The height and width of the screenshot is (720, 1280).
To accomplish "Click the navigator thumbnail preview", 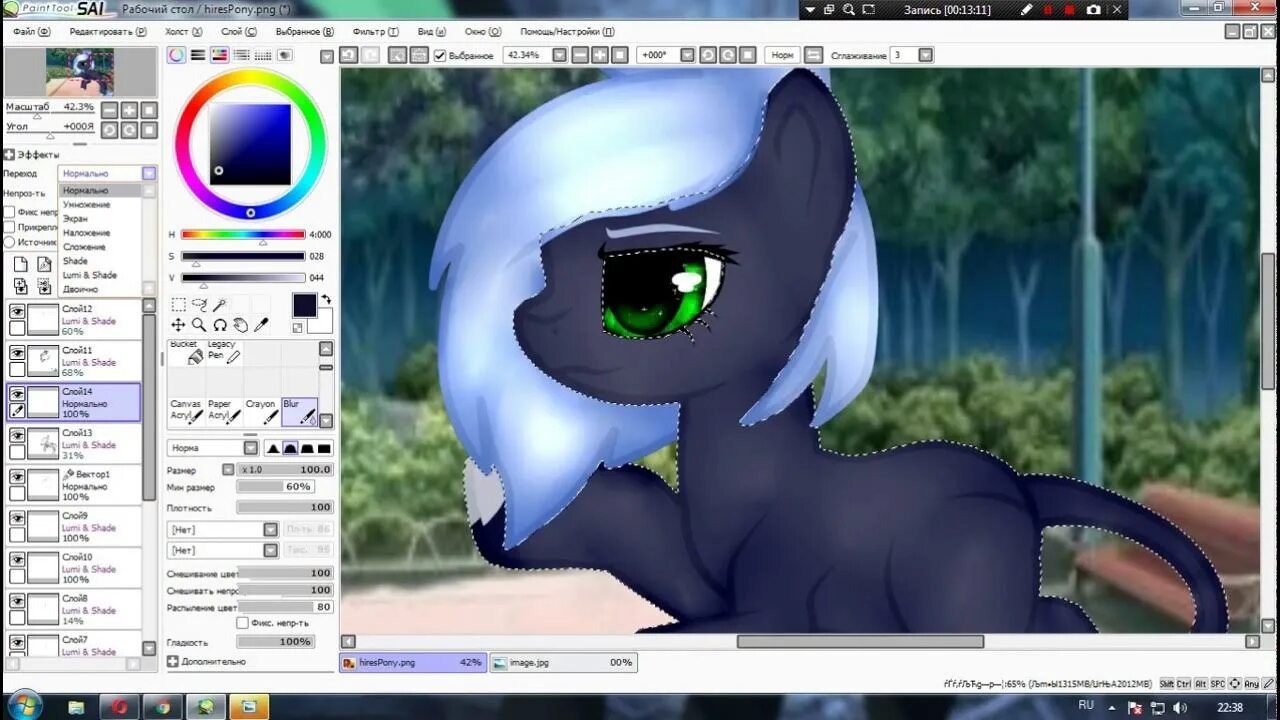I will tap(80, 72).
